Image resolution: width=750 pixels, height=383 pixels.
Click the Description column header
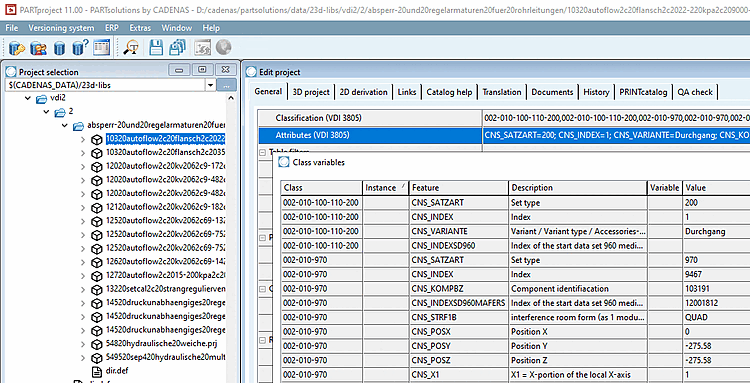pos(577,188)
